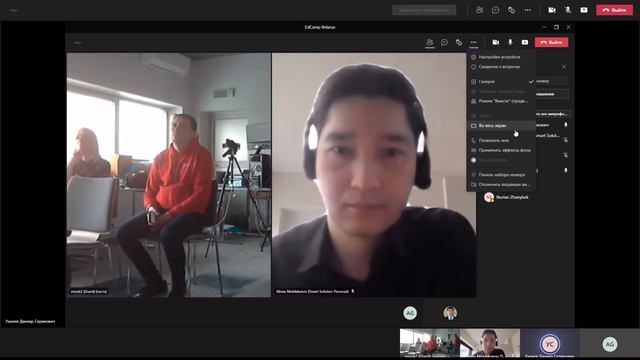Open Dial pad menu item
Screen dimensions: 640x360
[501, 175]
